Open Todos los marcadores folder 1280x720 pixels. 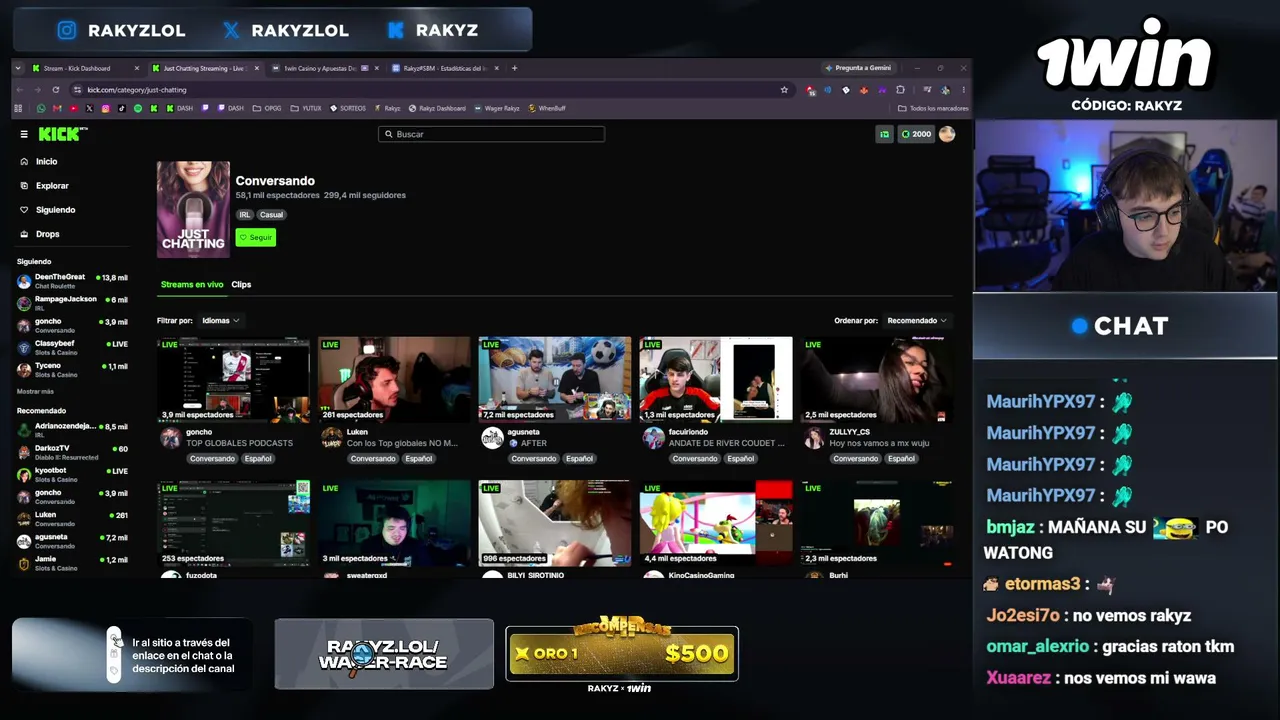click(x=933, y=108)
